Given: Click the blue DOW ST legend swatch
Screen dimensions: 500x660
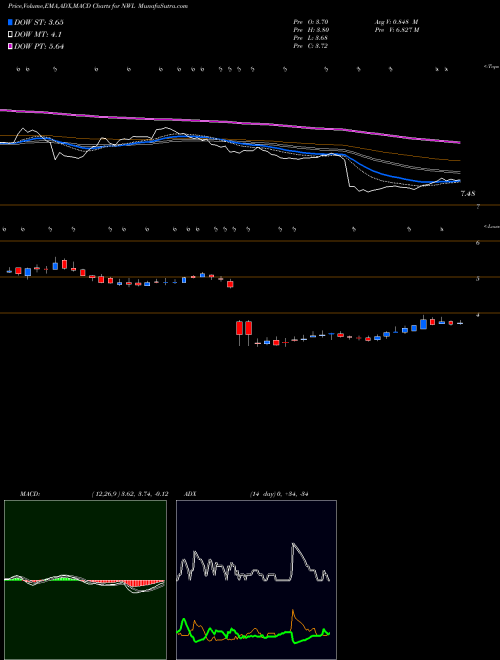Looking at the screenshot, I should [11, 22].
